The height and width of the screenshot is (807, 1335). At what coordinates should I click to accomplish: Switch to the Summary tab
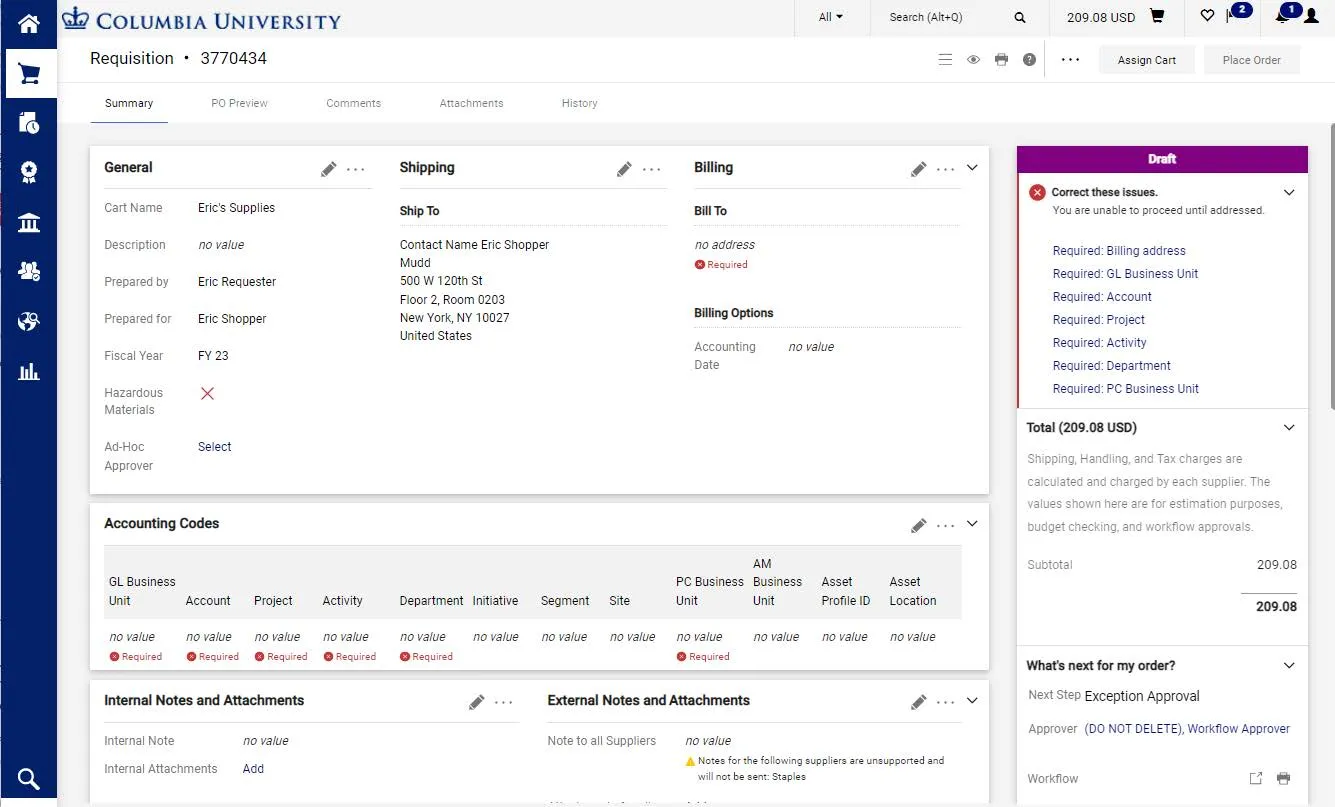[x=129, y=103]
